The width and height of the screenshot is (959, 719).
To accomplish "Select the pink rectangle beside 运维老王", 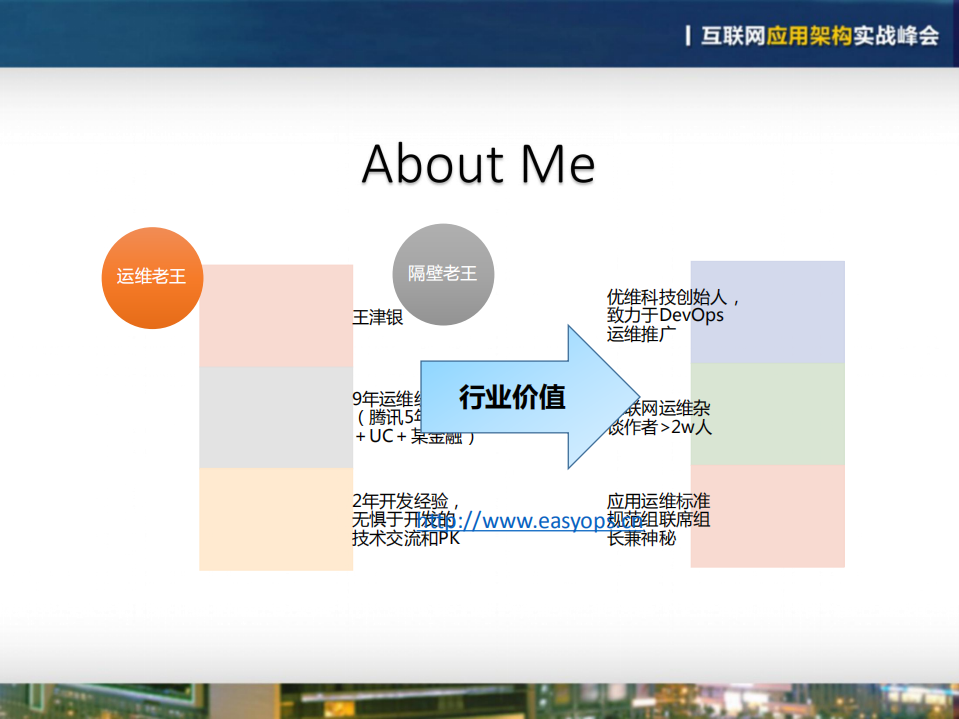I will 276,313.
